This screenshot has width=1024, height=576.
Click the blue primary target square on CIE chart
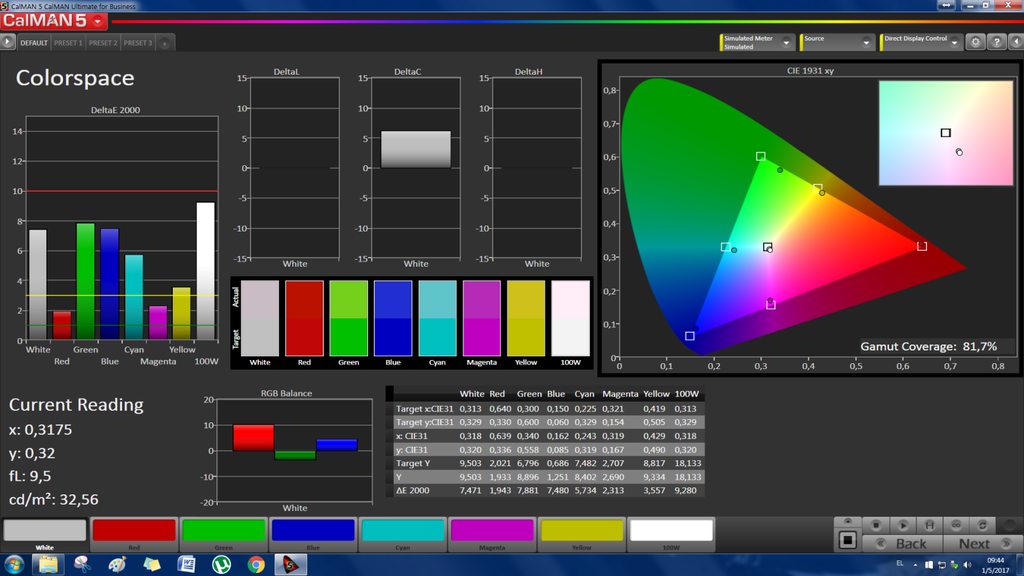pyautogui.click(x=690, y=336)
